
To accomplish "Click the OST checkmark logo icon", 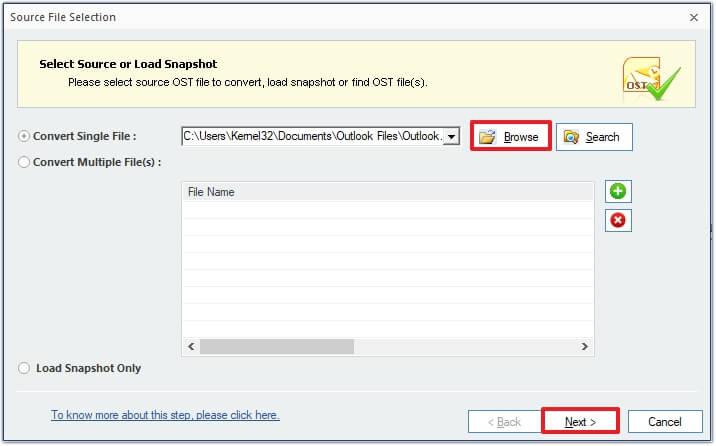I will click(x=652, y=78).
